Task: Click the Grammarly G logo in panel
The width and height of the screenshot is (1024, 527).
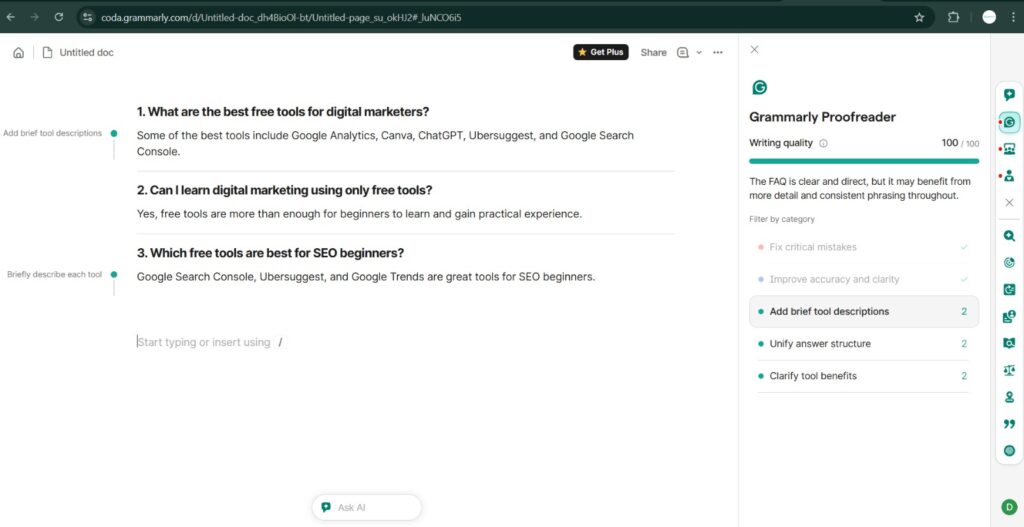Action: (759, 88)
